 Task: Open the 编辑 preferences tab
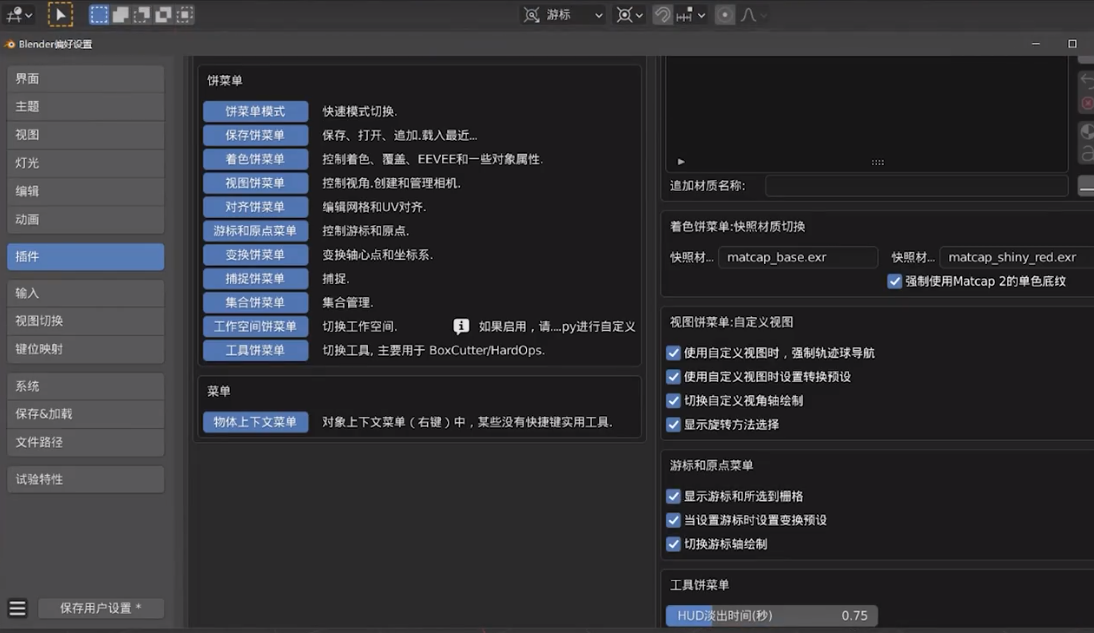86,191
